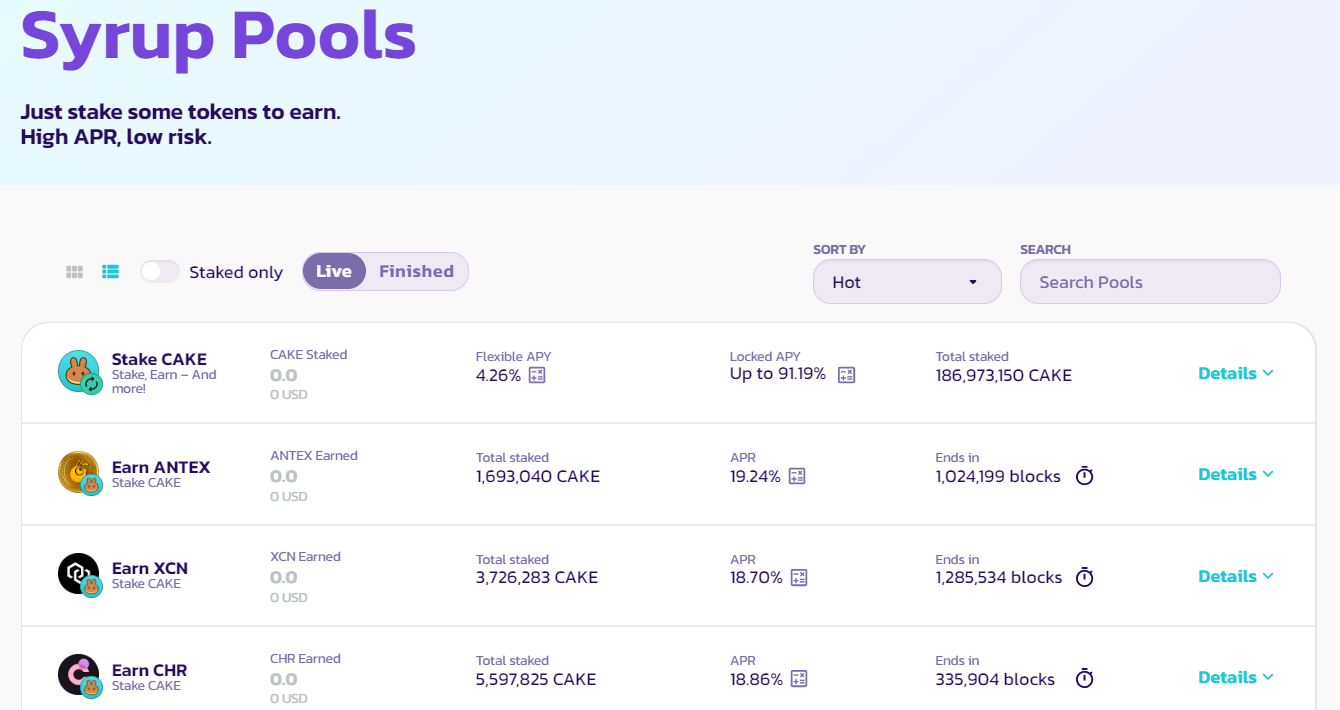Toggle the Staked only switch
Image resolution: width=1340 pixels, height=710 pixels.
160,272
